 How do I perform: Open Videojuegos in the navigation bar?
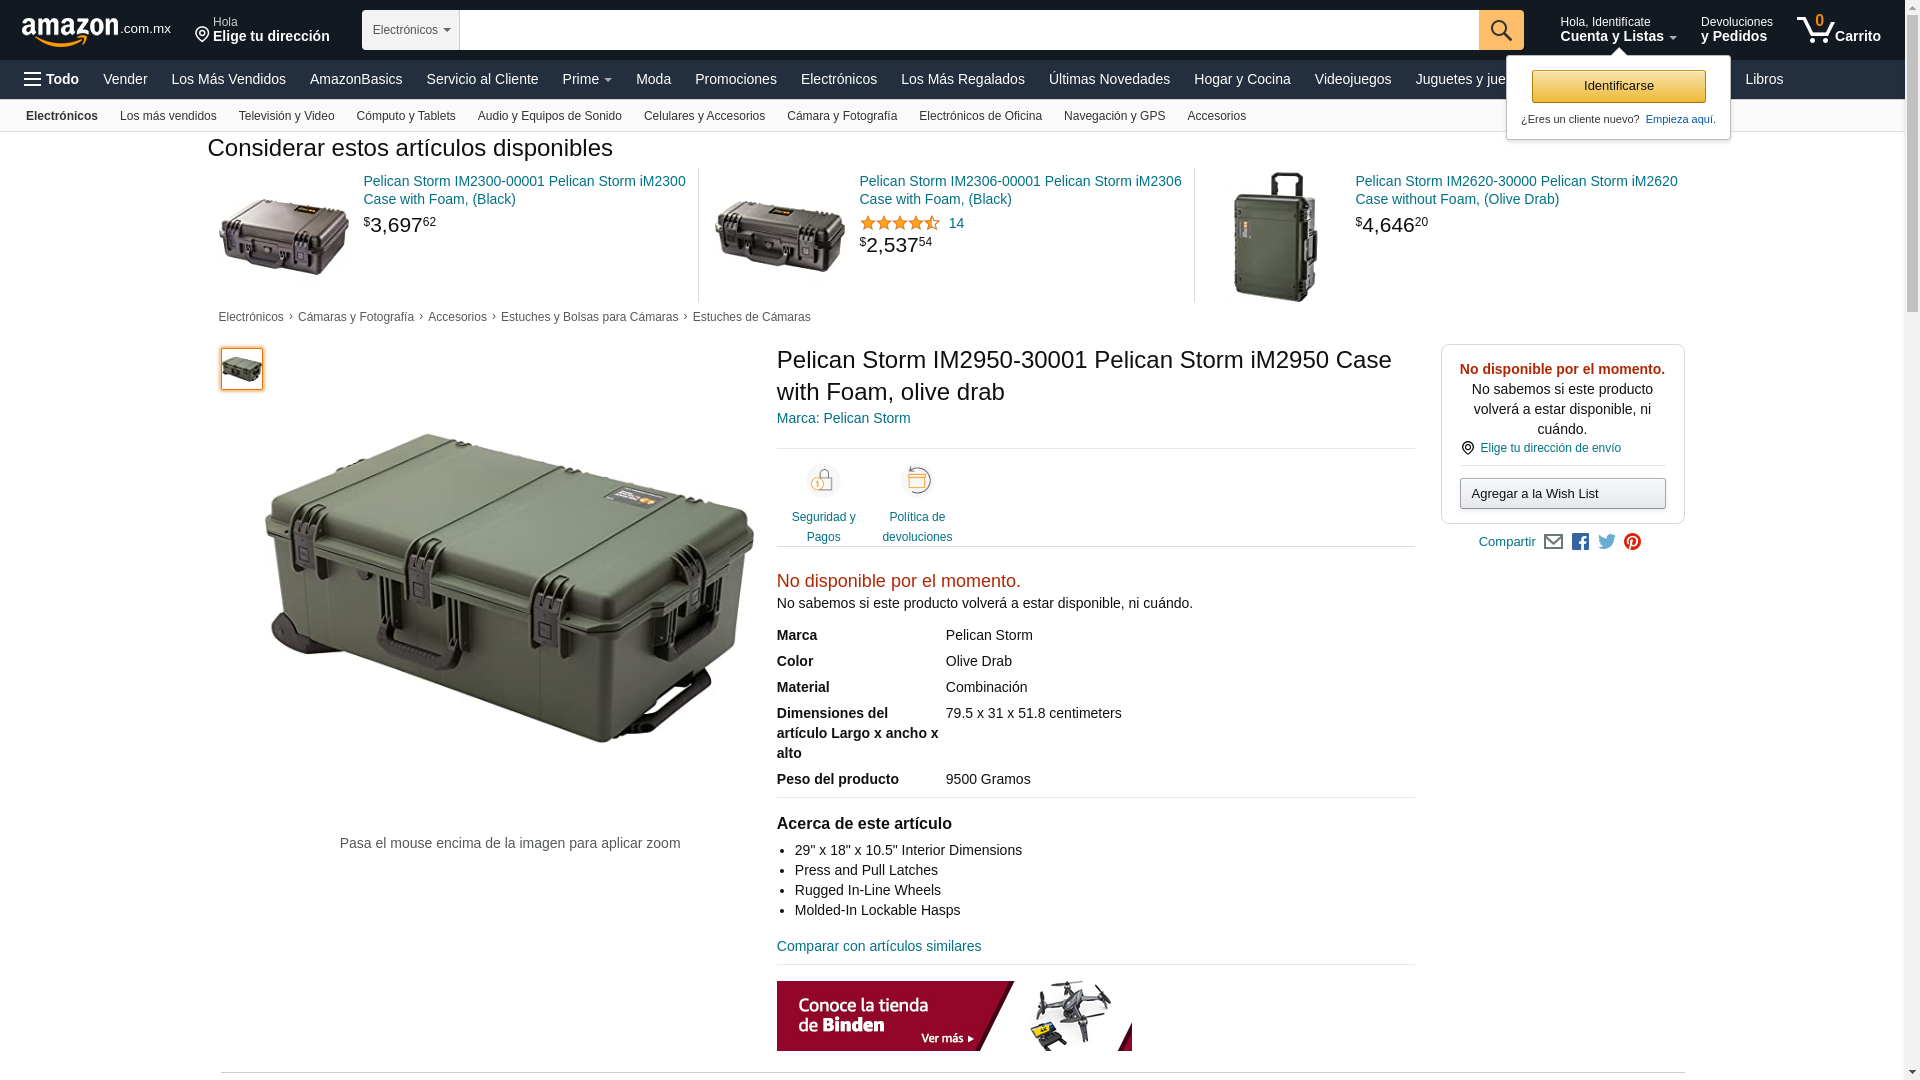(1352, 79)
